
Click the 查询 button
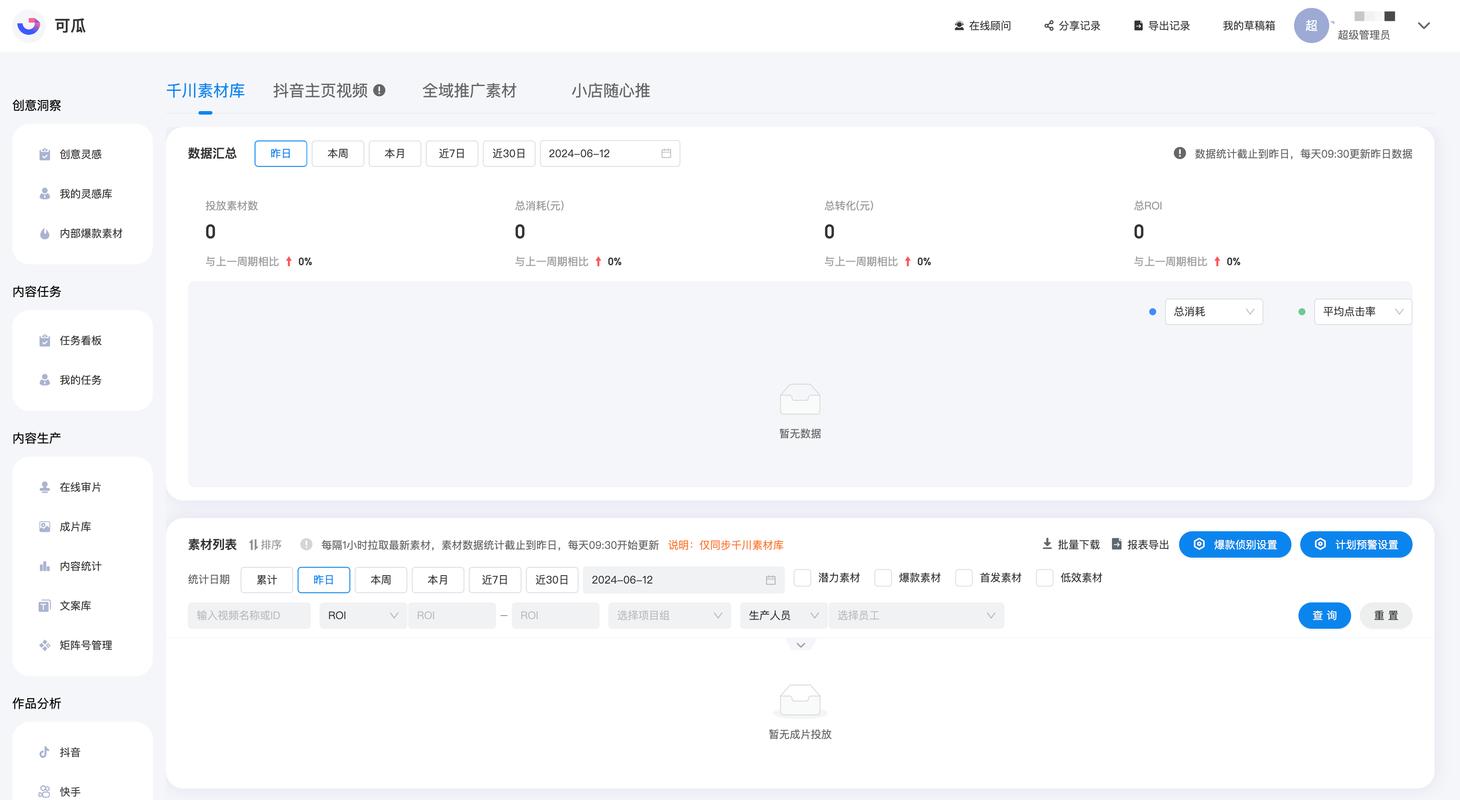pos(1325,616)
